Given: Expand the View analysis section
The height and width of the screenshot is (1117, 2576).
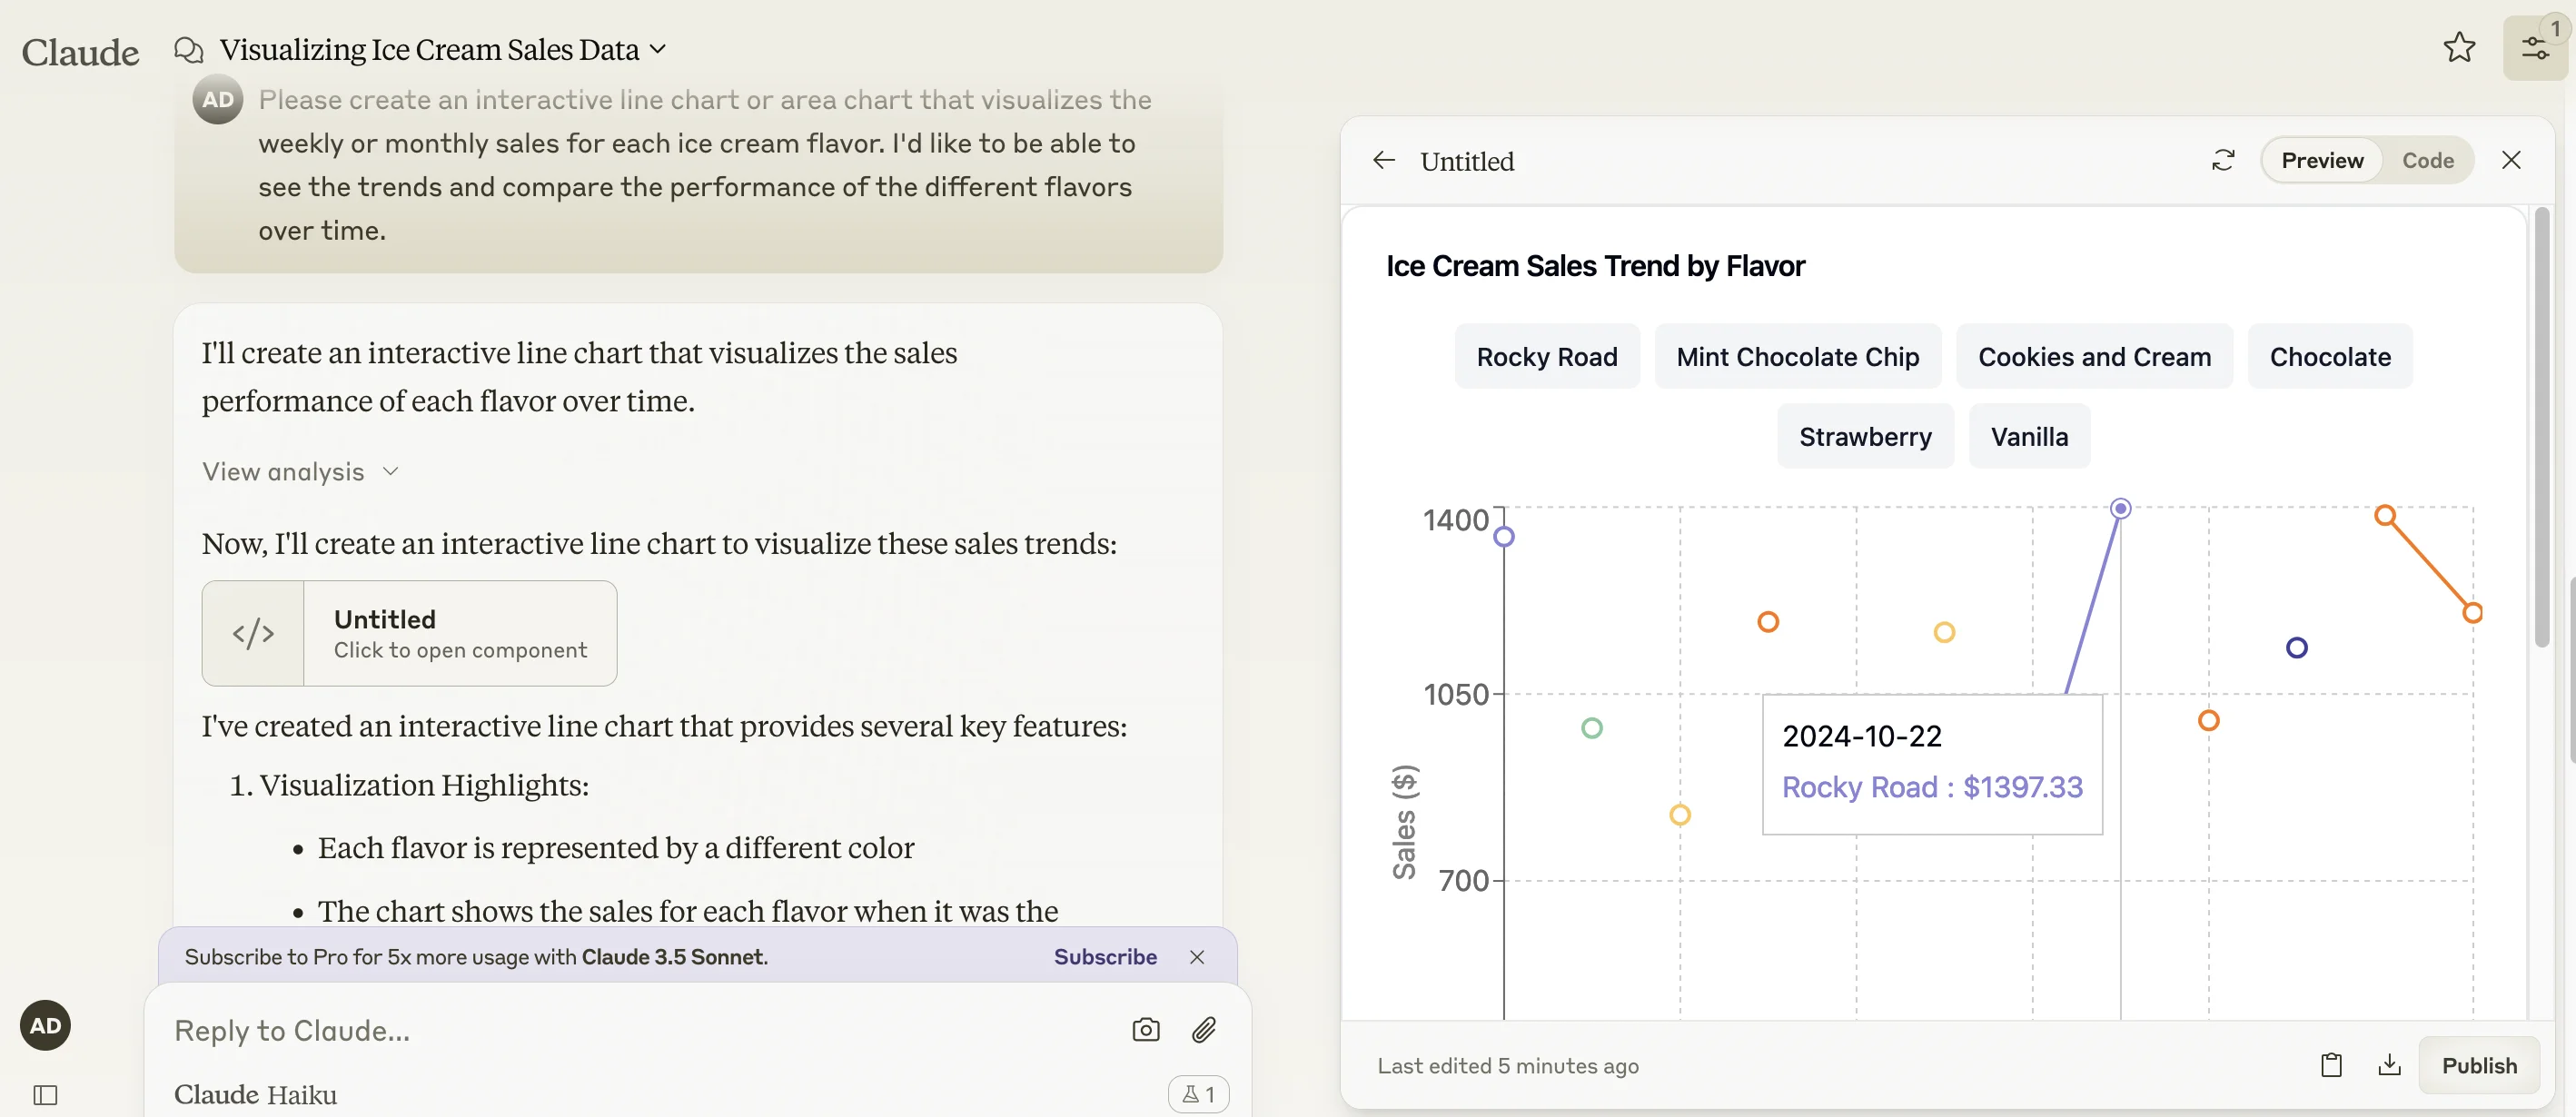Looking at the screenshot, I should click(300, 472).
